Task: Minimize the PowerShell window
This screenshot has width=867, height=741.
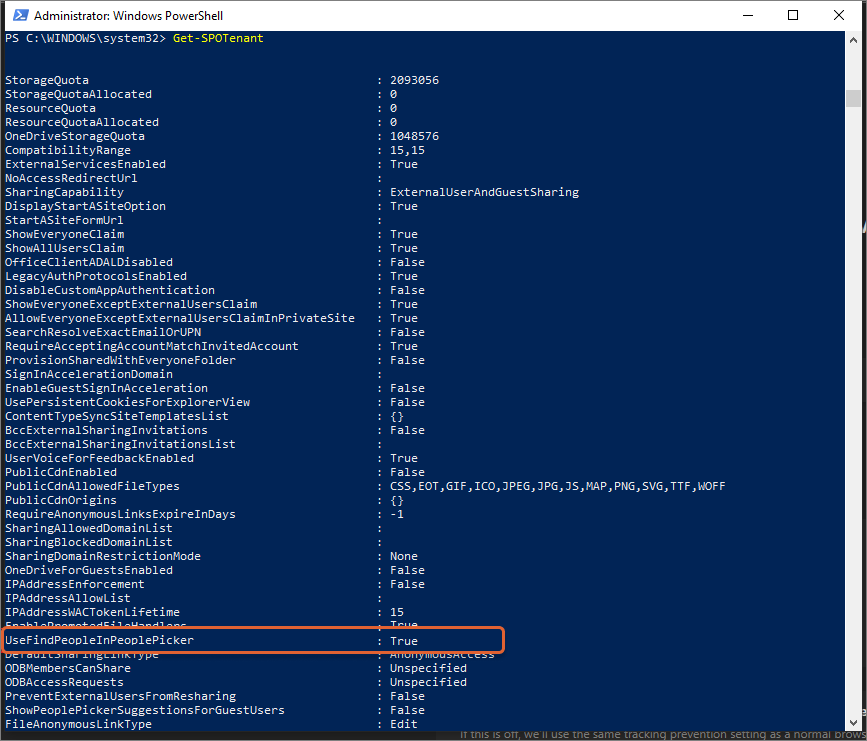Action: [748, 15]
